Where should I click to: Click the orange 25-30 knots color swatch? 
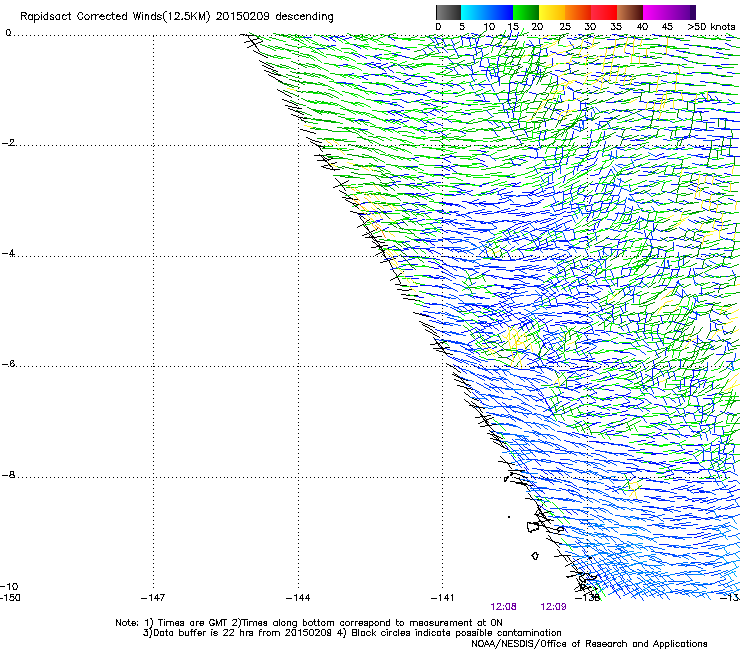point(578,12)
